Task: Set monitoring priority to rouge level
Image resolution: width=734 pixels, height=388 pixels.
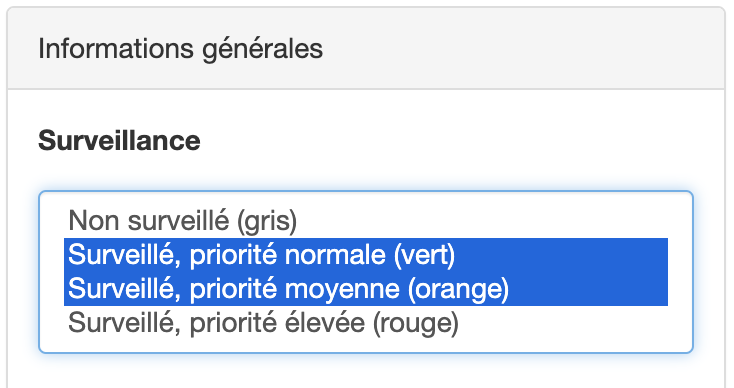Action: point(366,322)
